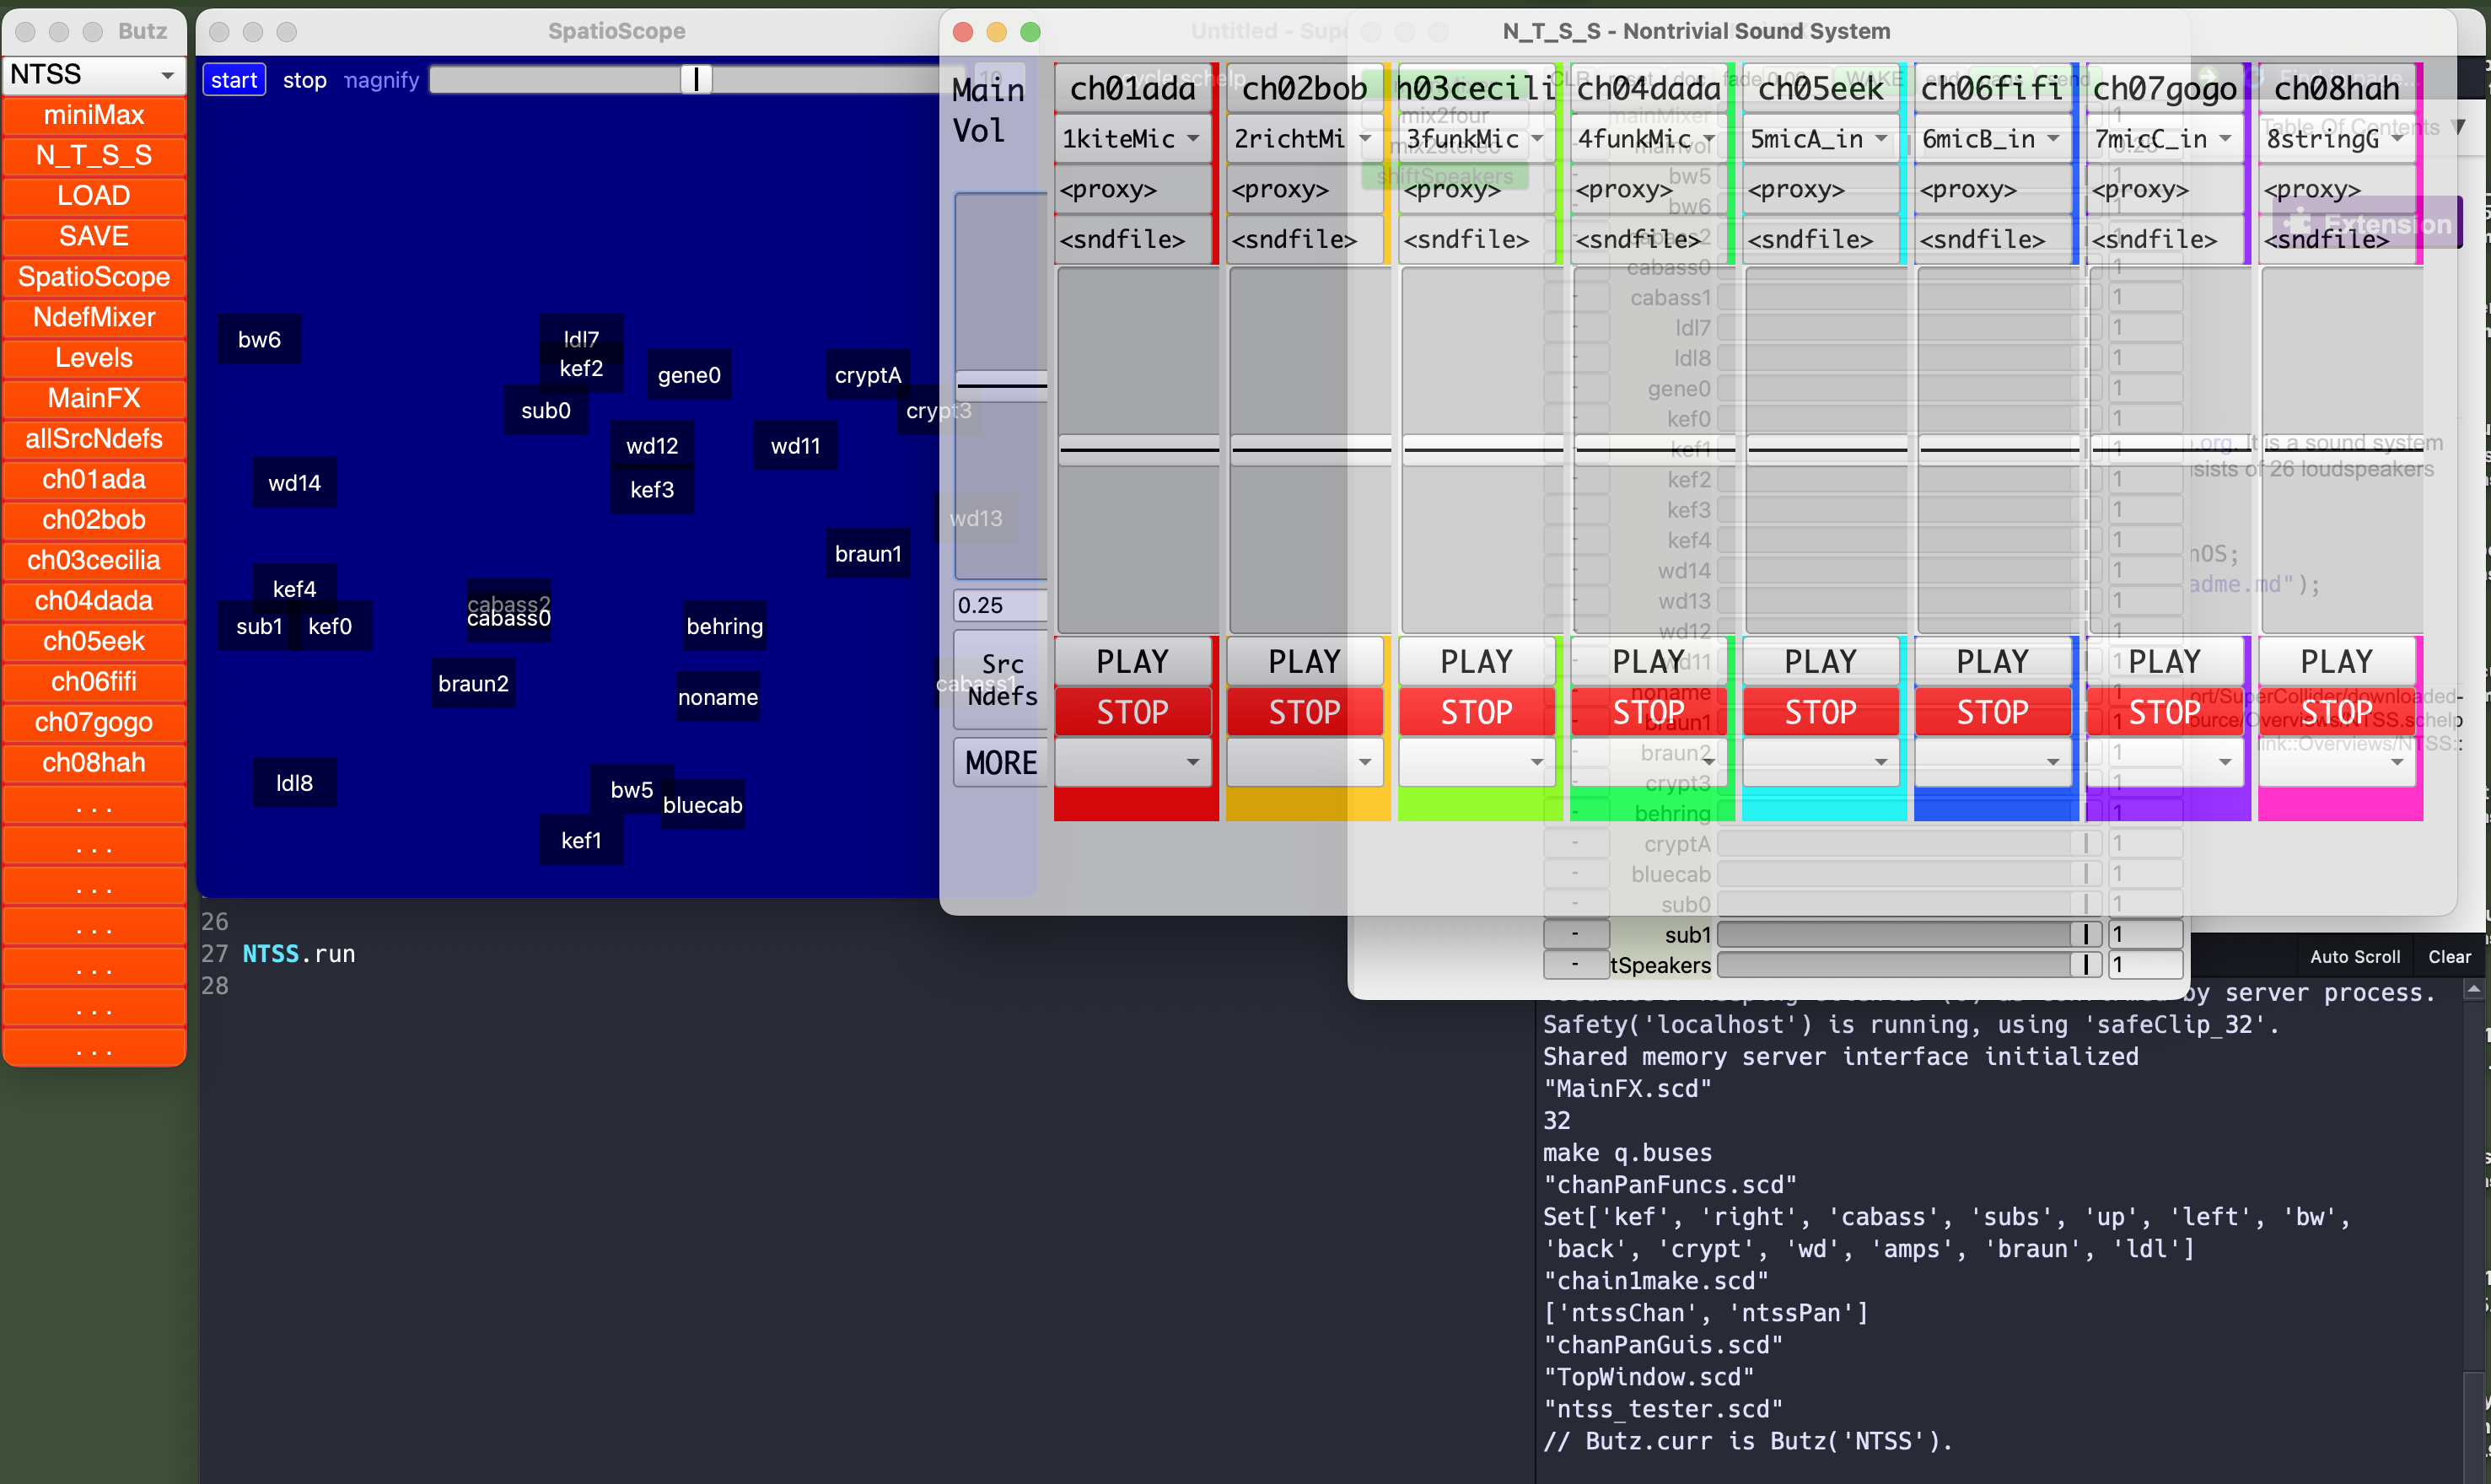The image size is (2491, 1484).
Task: Select the gene0 speaker box
Action: point(688,375)
